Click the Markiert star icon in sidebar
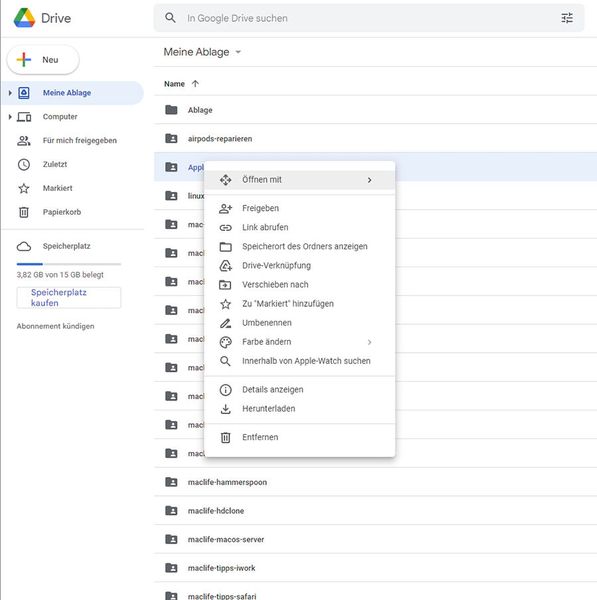The width and height of the screenshot is (597, 600). [x=24, y=188]
